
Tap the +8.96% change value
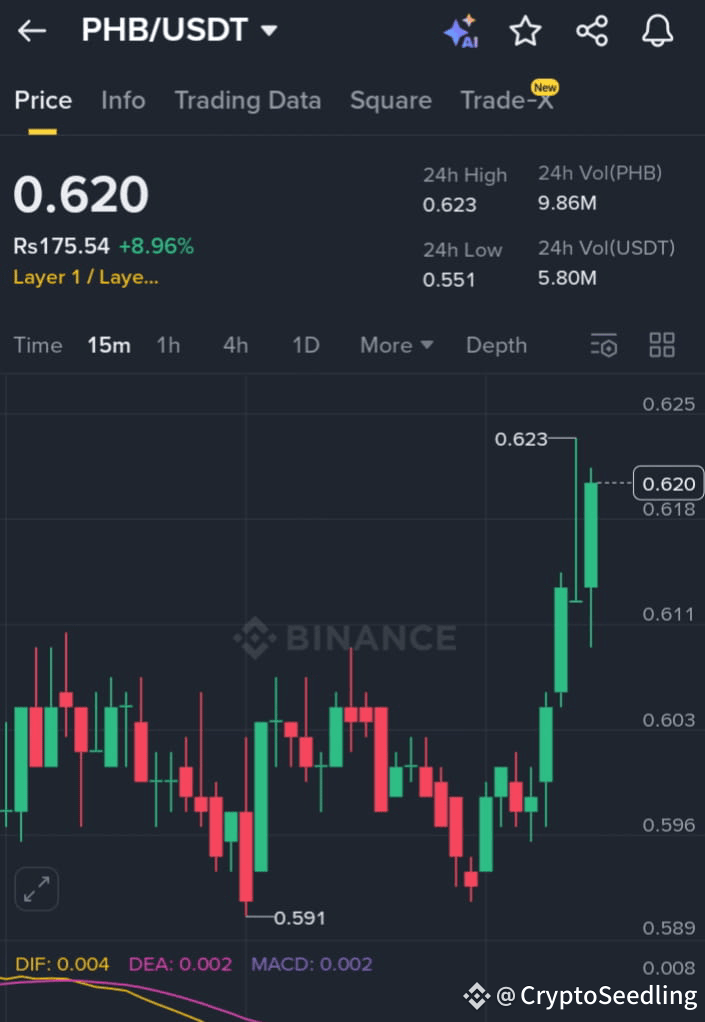coord(156,246)
